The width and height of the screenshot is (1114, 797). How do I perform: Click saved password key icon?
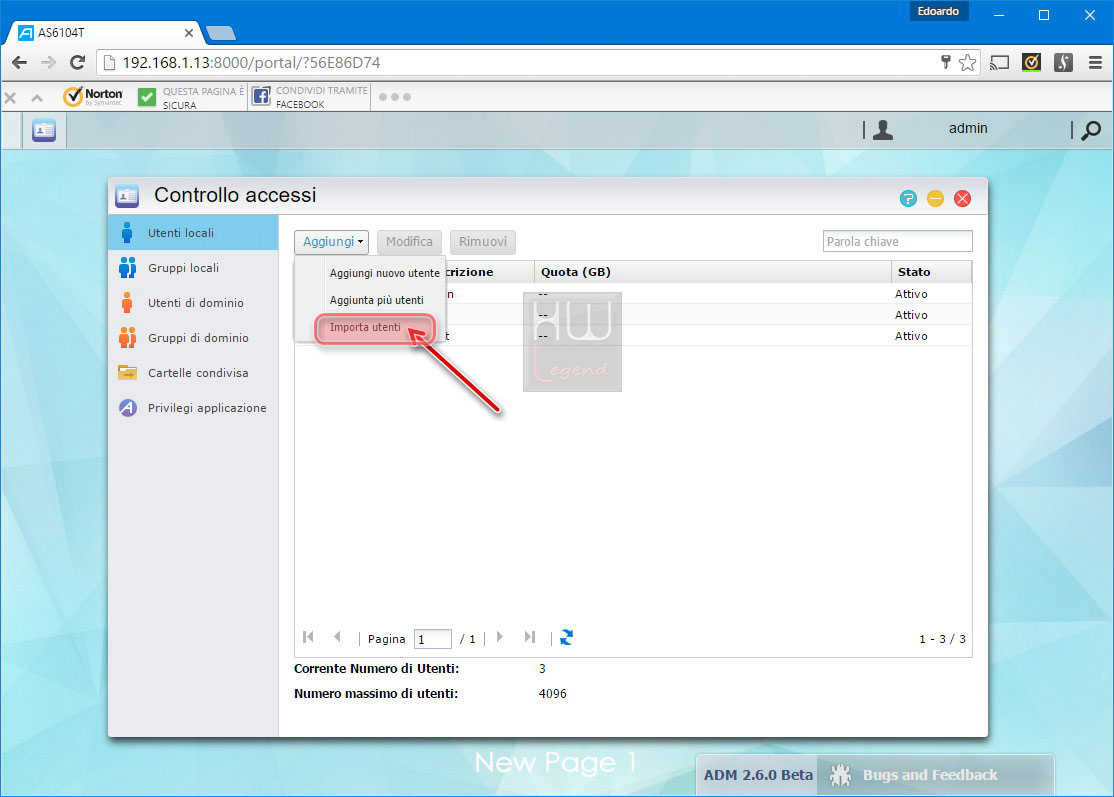(946, 63)
